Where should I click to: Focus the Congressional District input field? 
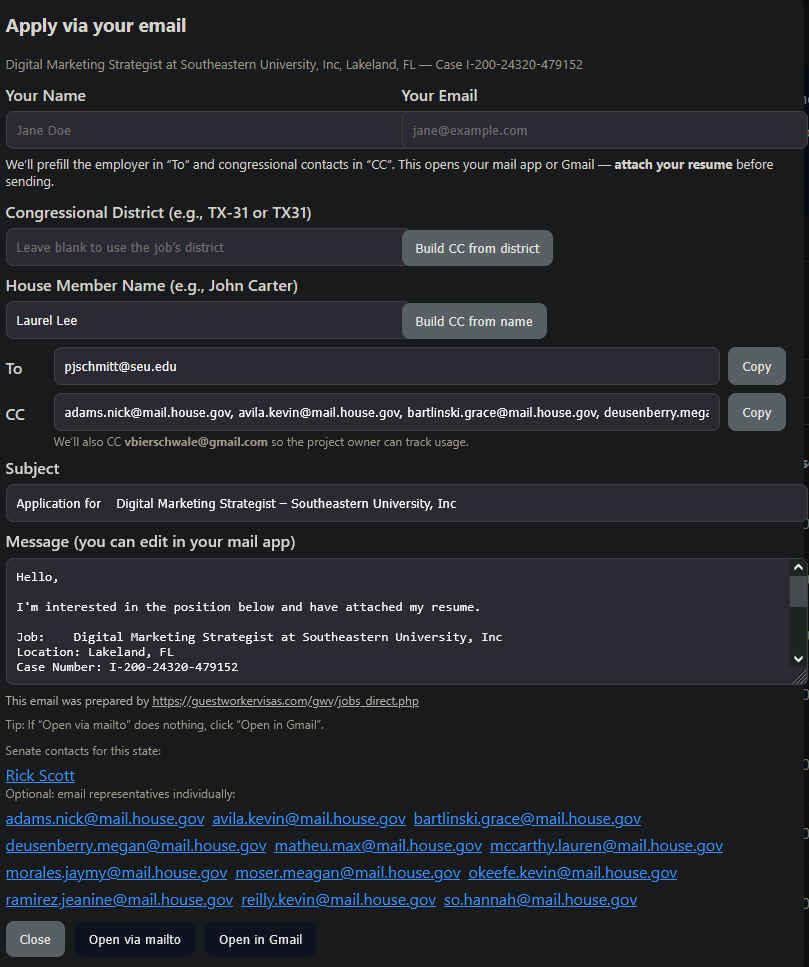204,247
